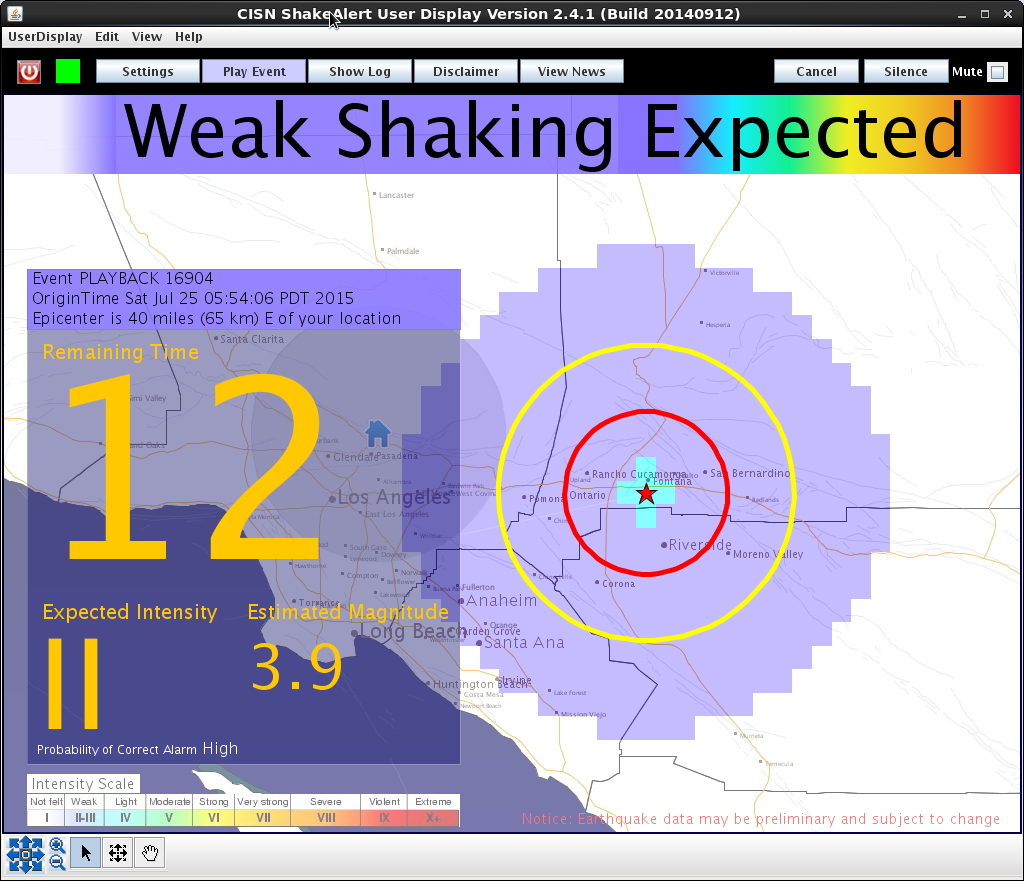Click the Java application icon in title bar
The height and width of the screenshot is (881, 1024).
point(15,13)
